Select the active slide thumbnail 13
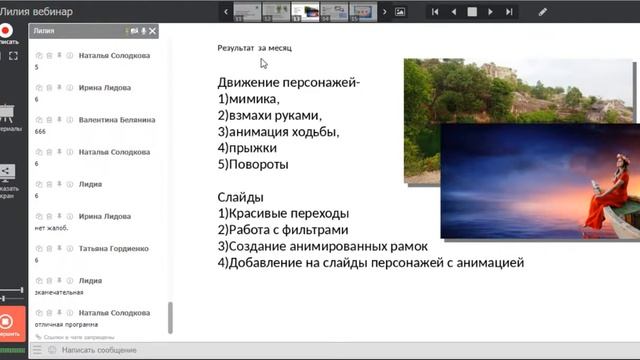640x360 pixels. coord(305,12)
